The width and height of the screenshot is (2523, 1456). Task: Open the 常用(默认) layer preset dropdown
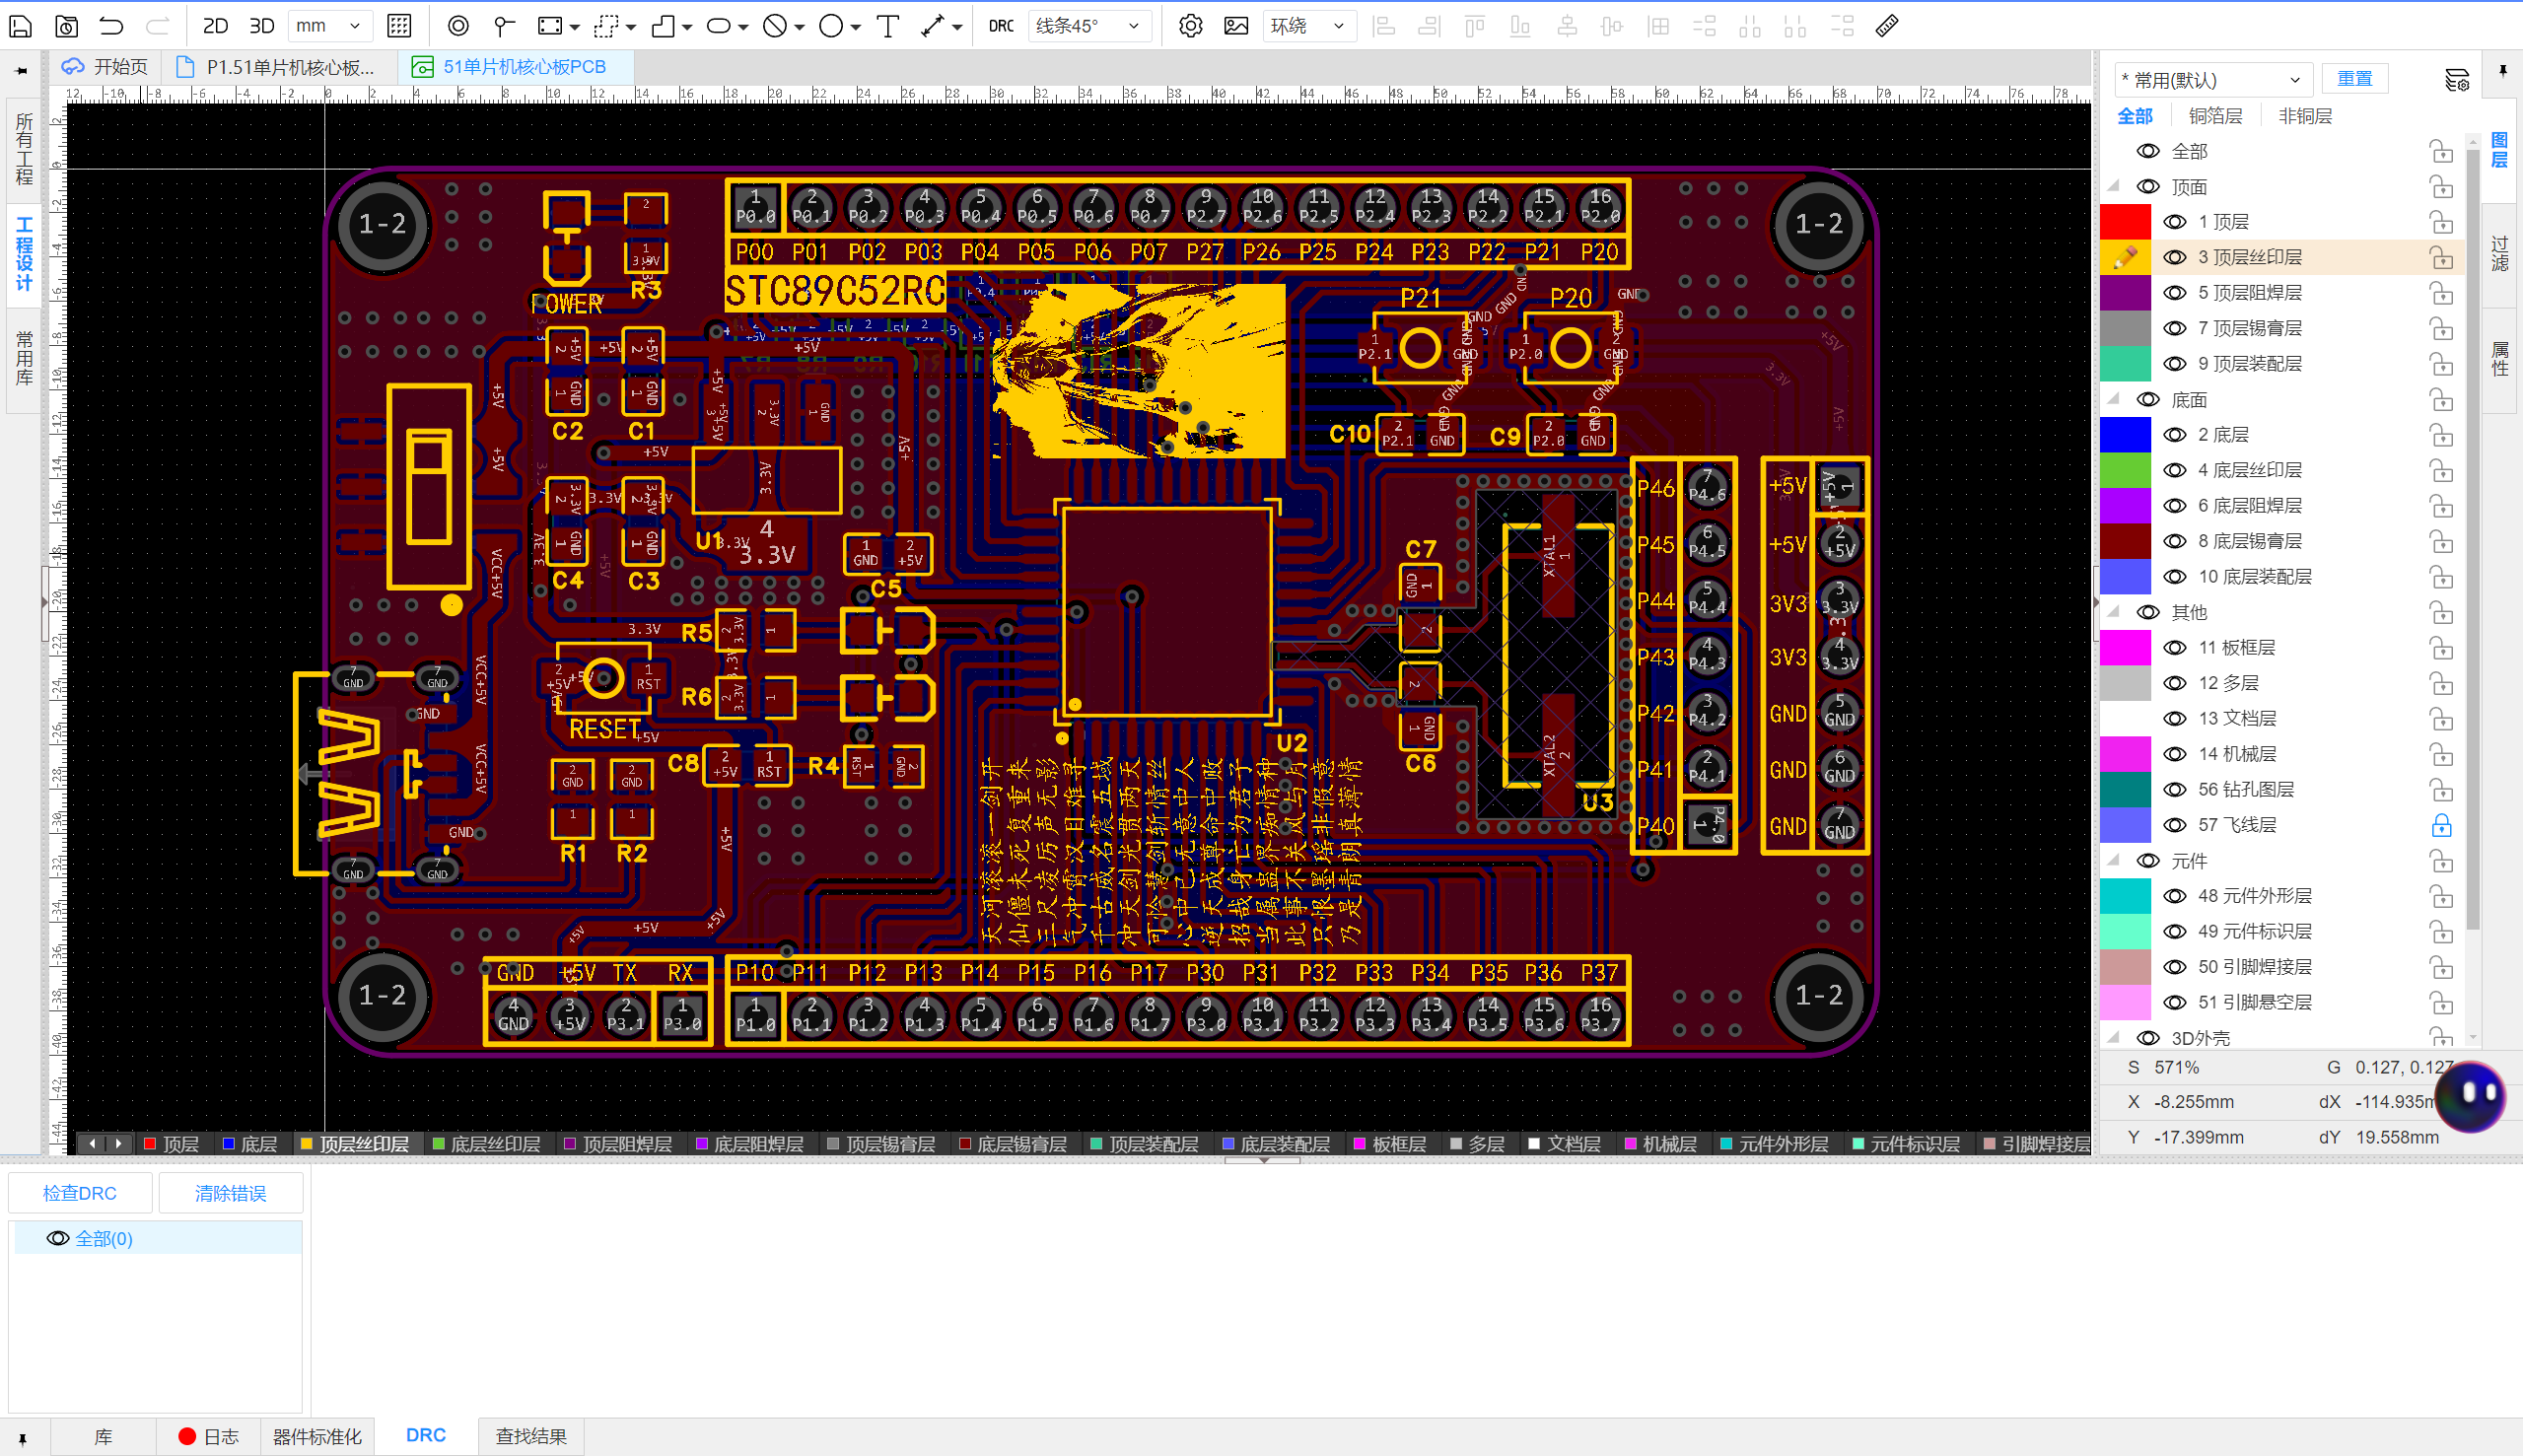click(x=2212, y=80)
